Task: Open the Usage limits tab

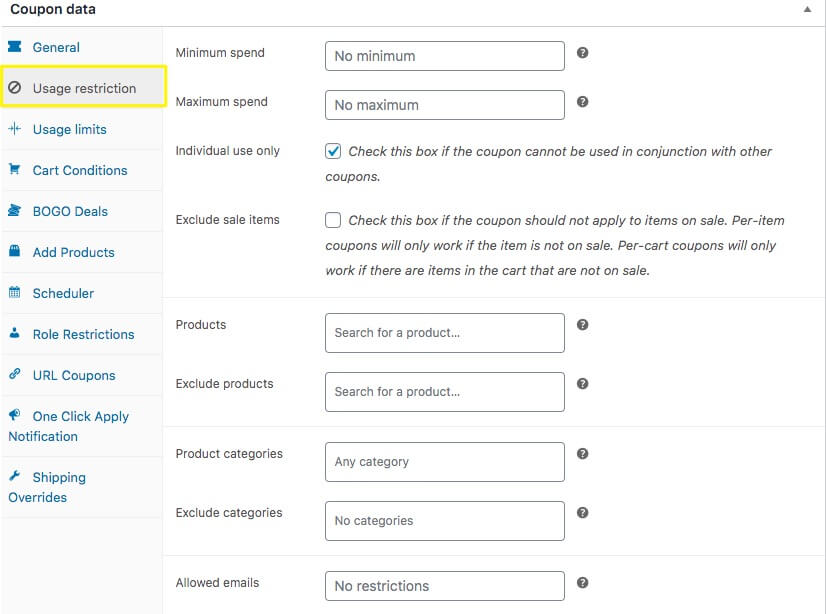Action: pos(69,129)
